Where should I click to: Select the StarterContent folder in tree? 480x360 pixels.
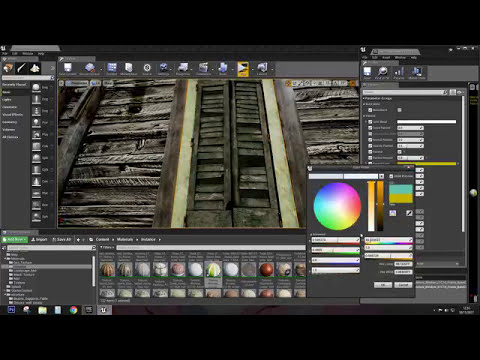(x=21, y=291)
